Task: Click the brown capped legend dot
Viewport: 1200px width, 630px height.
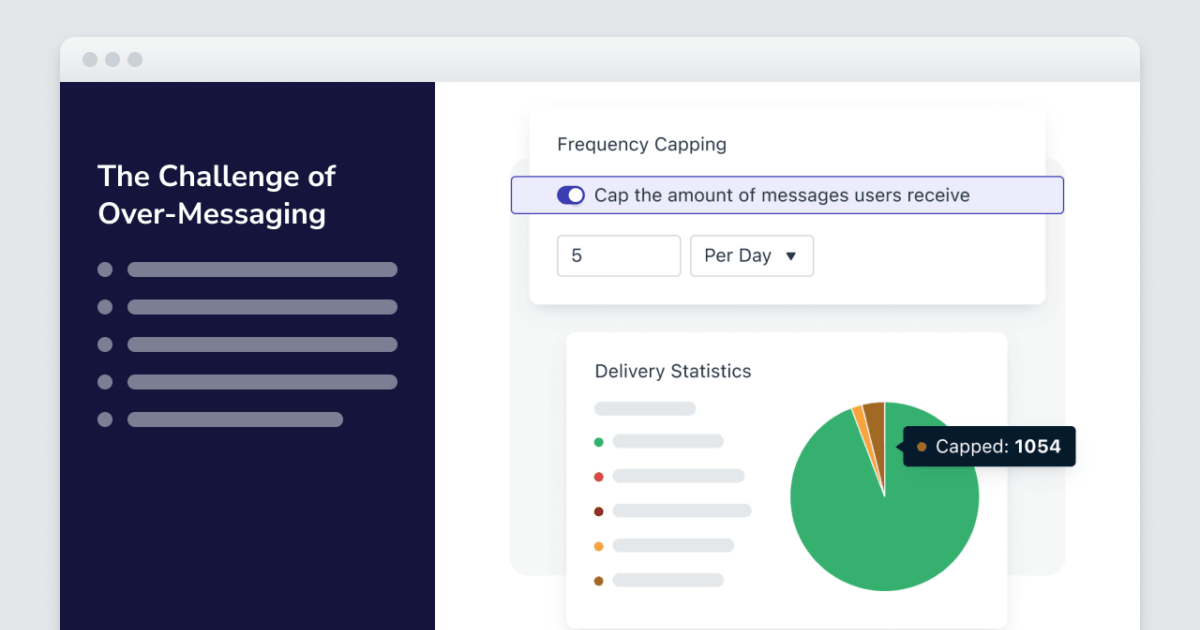Action: click(598, 580)
